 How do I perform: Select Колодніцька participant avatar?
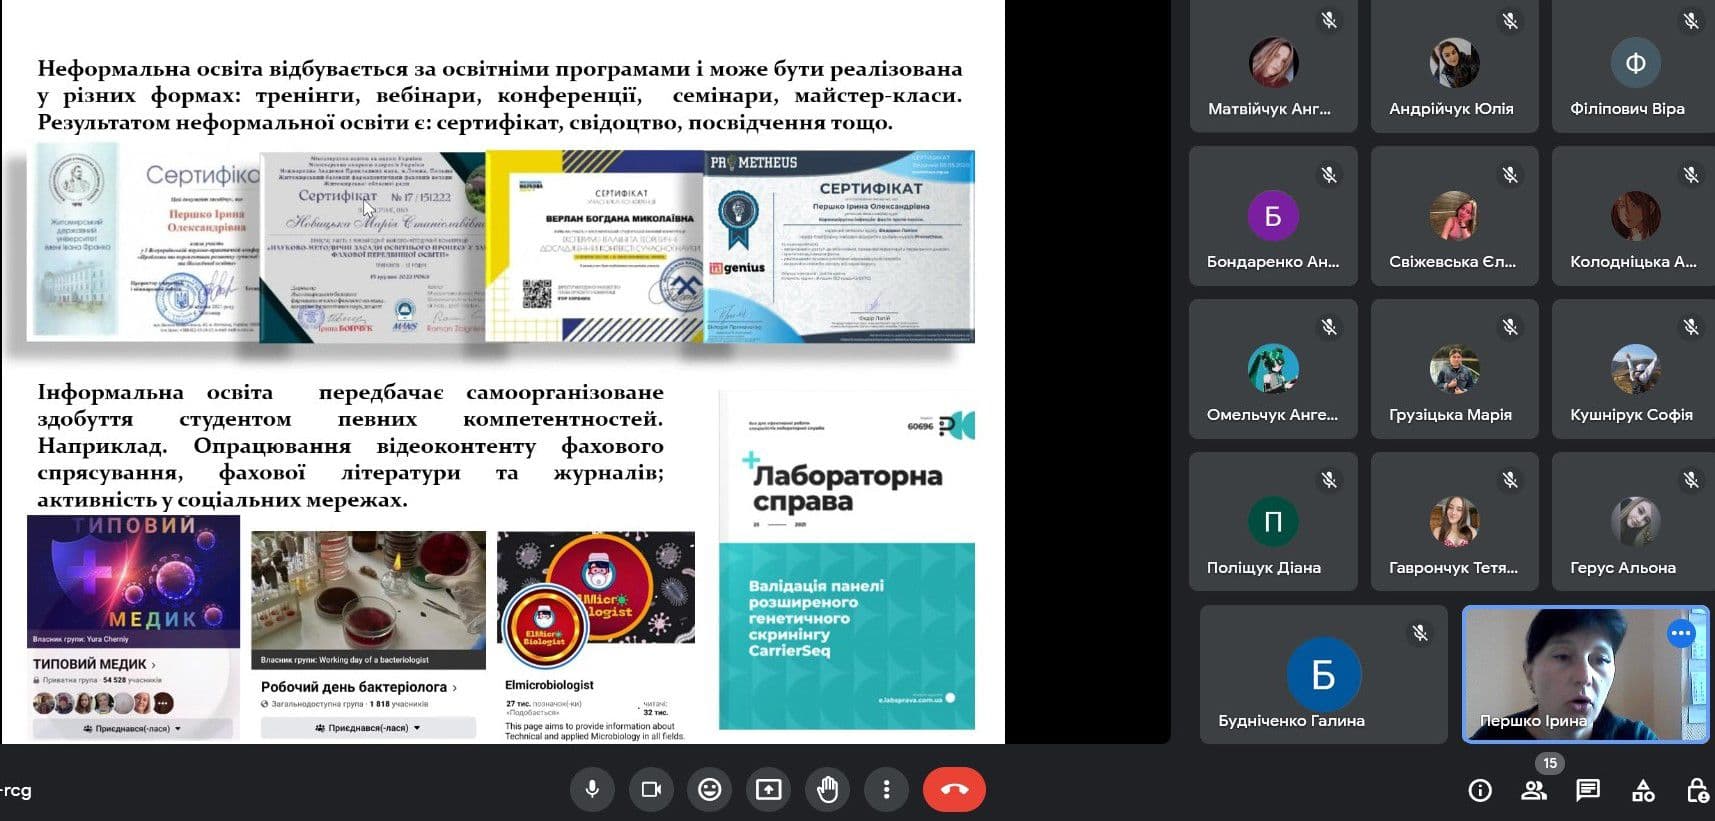[1635, 215]
